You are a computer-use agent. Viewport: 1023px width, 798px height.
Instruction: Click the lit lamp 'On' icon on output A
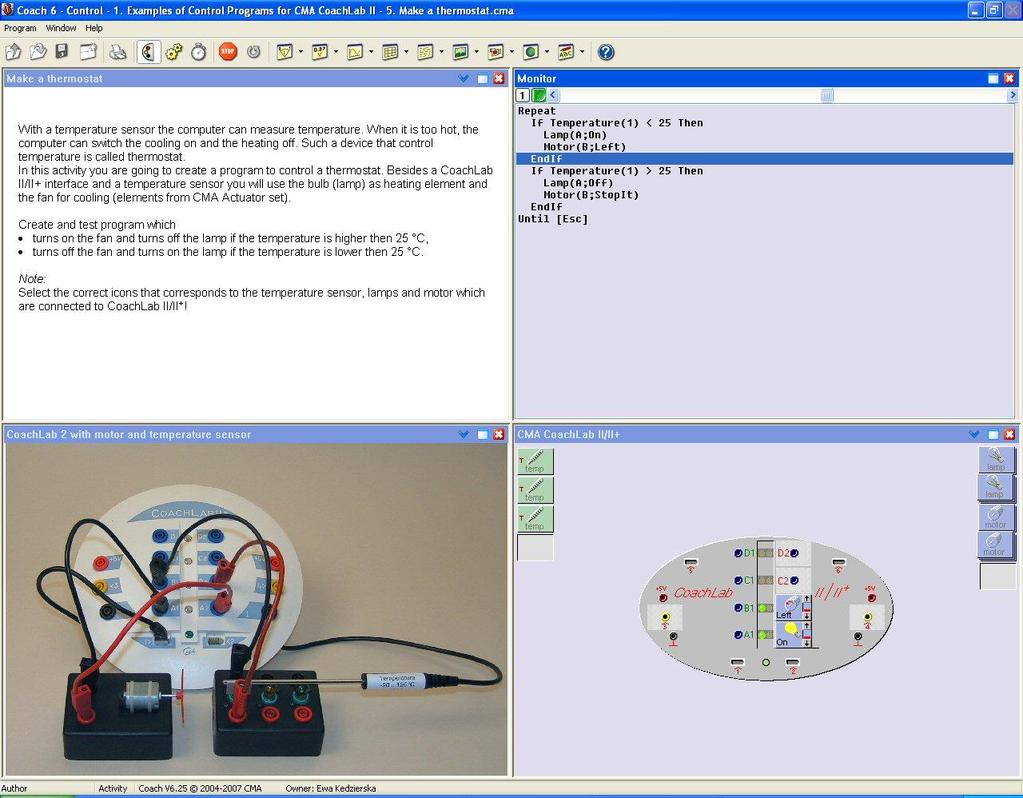click(788, 634)
